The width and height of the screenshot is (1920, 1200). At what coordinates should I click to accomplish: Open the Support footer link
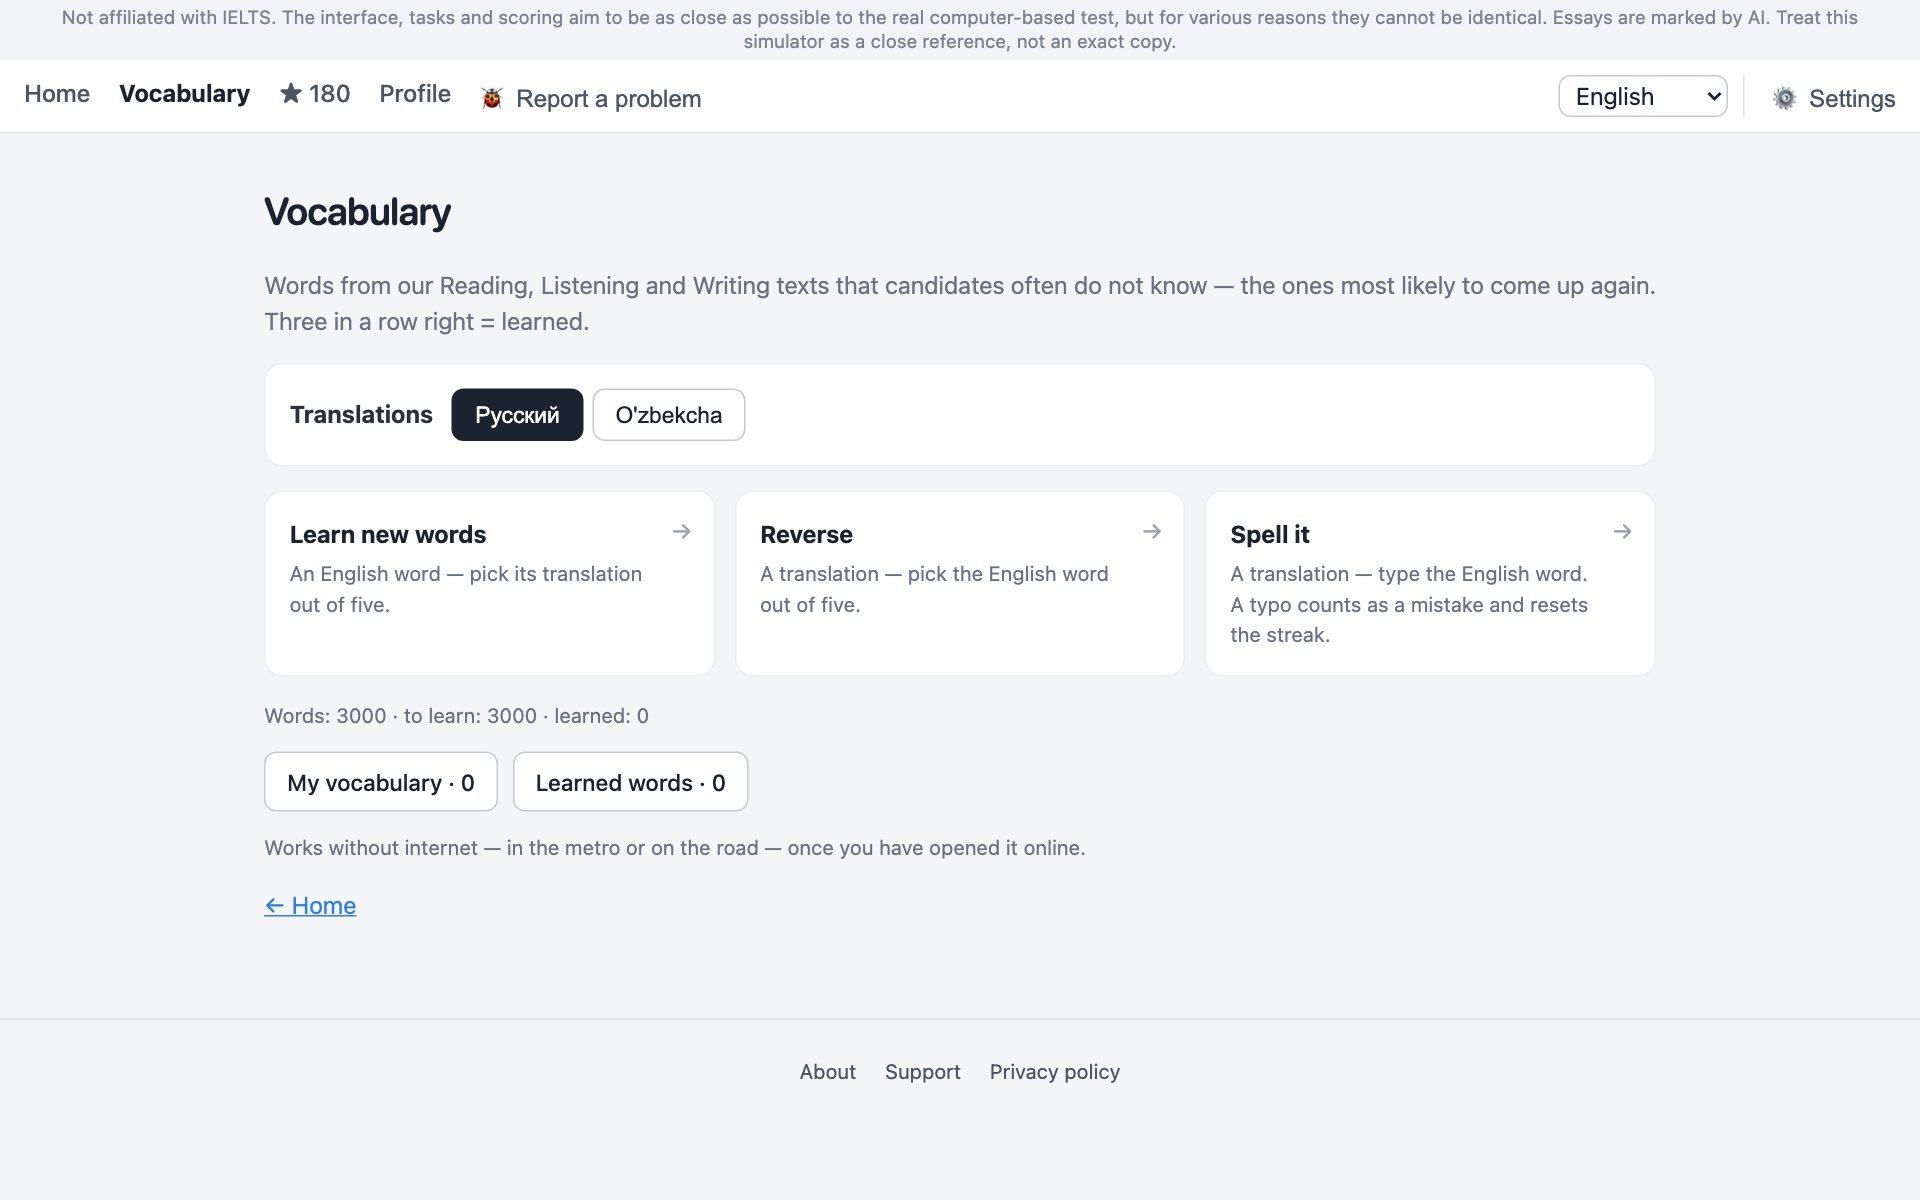click(923, 1072)
